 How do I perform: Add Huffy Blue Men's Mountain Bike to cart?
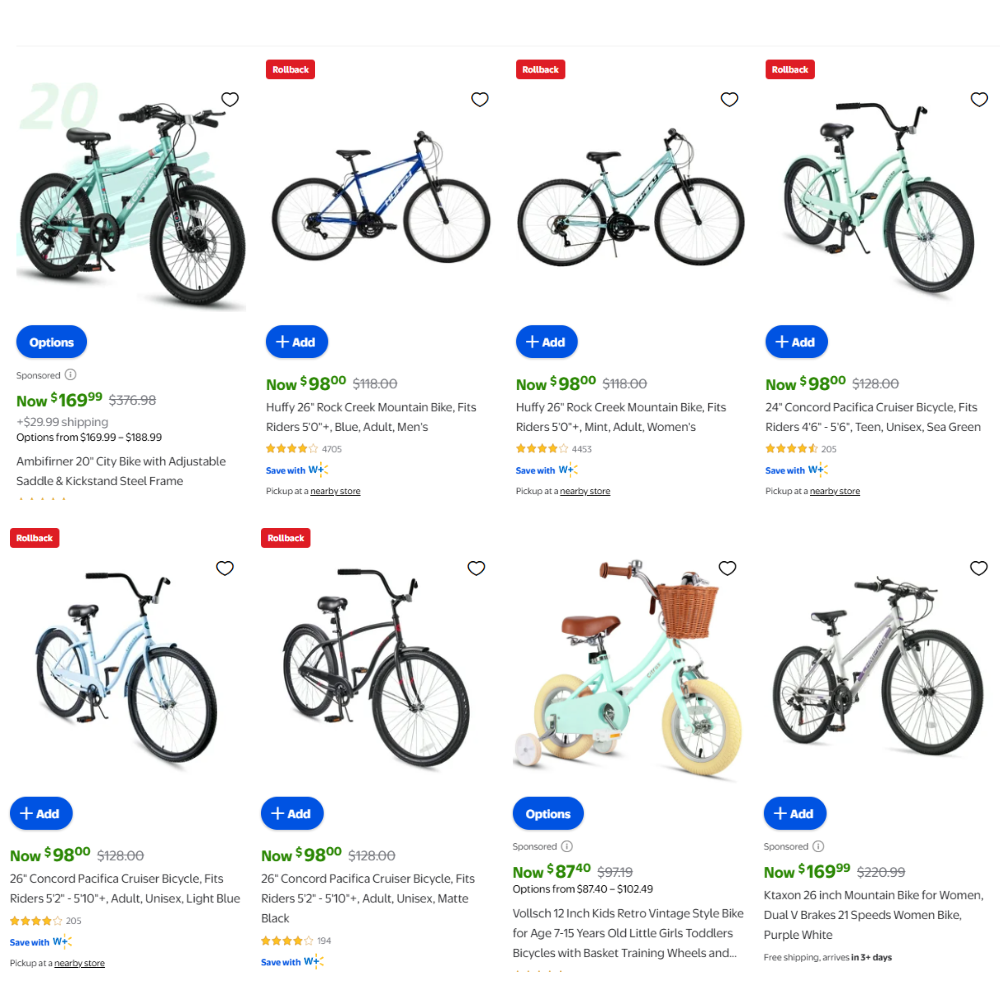[297, 342]
